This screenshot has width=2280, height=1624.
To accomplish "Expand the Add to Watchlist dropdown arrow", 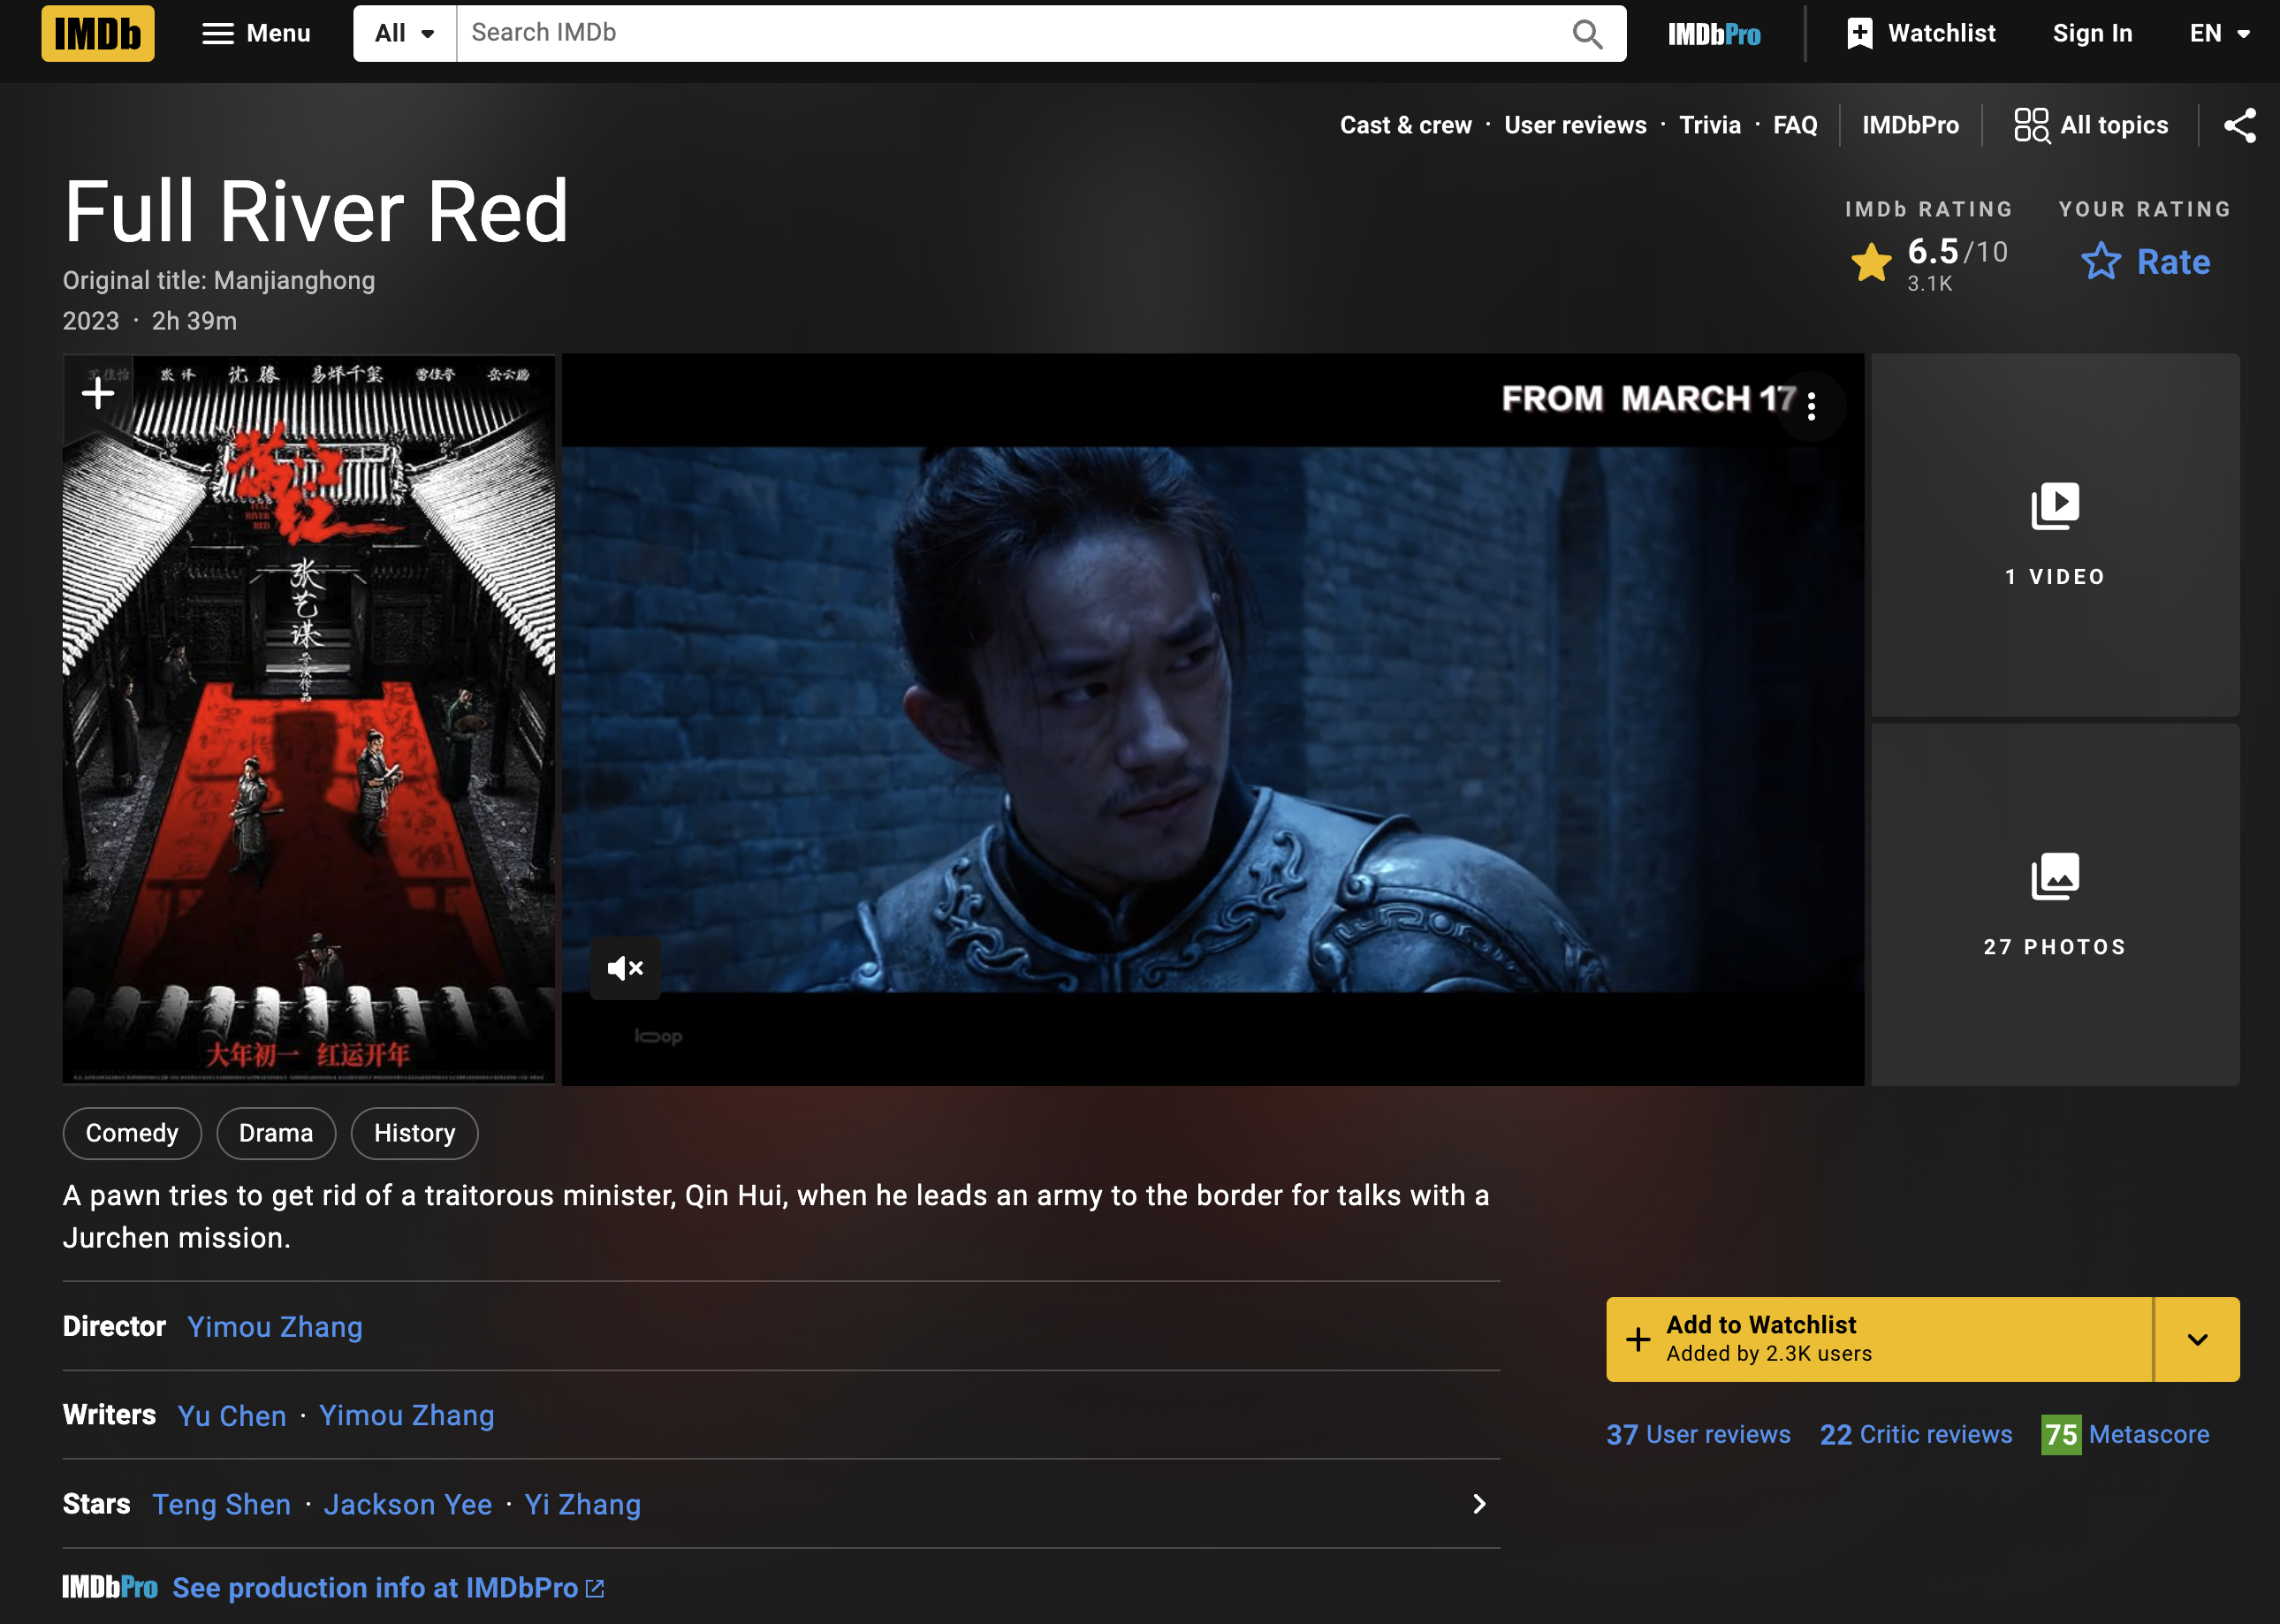I will coord(2197,1339).
